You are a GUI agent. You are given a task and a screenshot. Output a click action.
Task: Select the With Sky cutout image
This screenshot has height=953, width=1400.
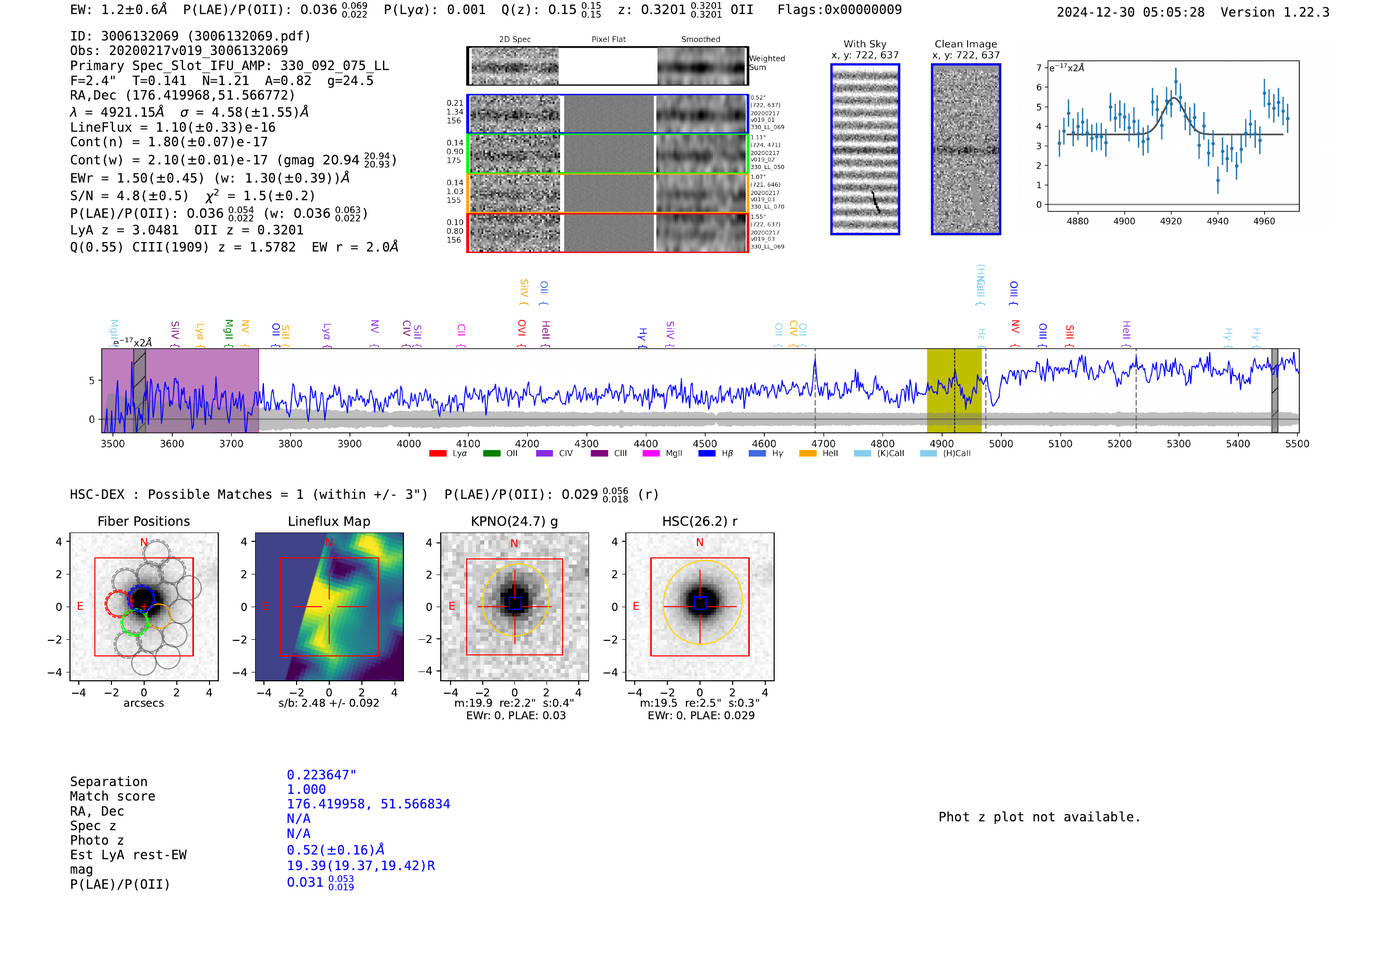pyautogui.click(x=865, y=149)
